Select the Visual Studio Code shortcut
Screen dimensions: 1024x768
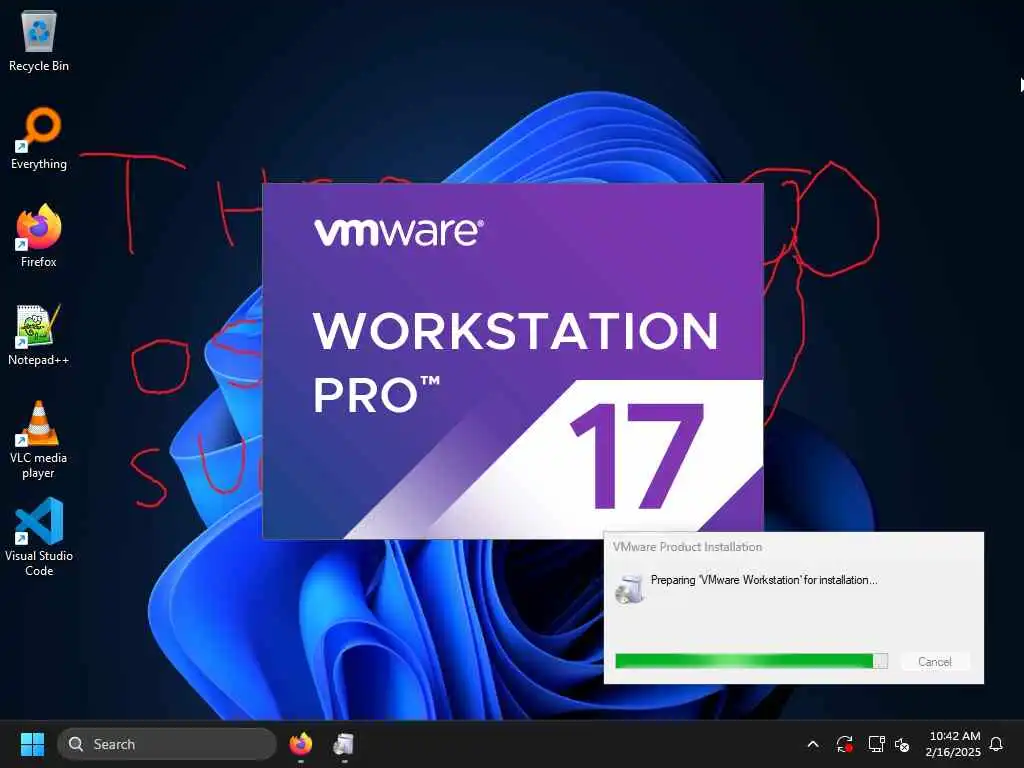39,537
